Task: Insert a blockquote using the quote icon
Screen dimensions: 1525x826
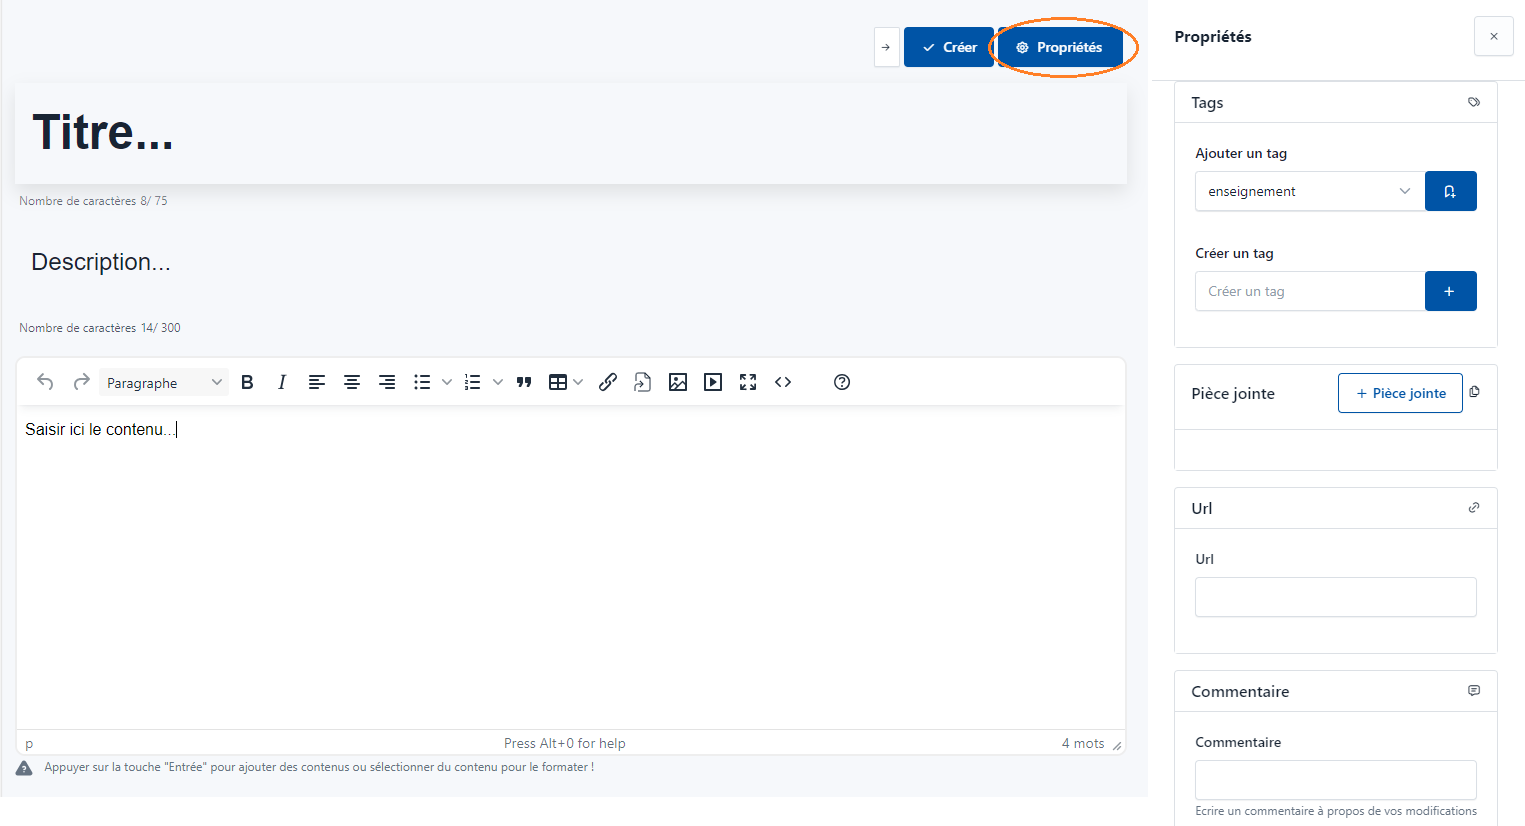Action: (524, 382)
